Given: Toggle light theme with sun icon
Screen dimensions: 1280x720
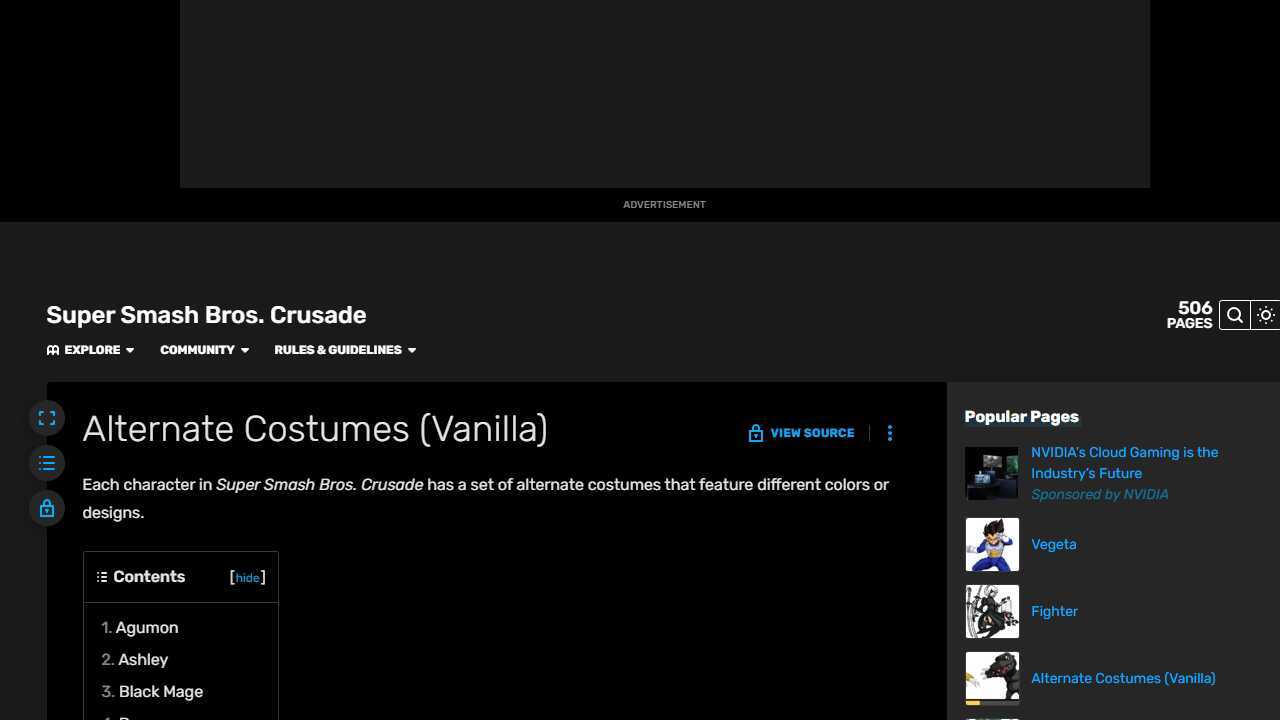Looking at the screenshot, I should (1266, 315).
